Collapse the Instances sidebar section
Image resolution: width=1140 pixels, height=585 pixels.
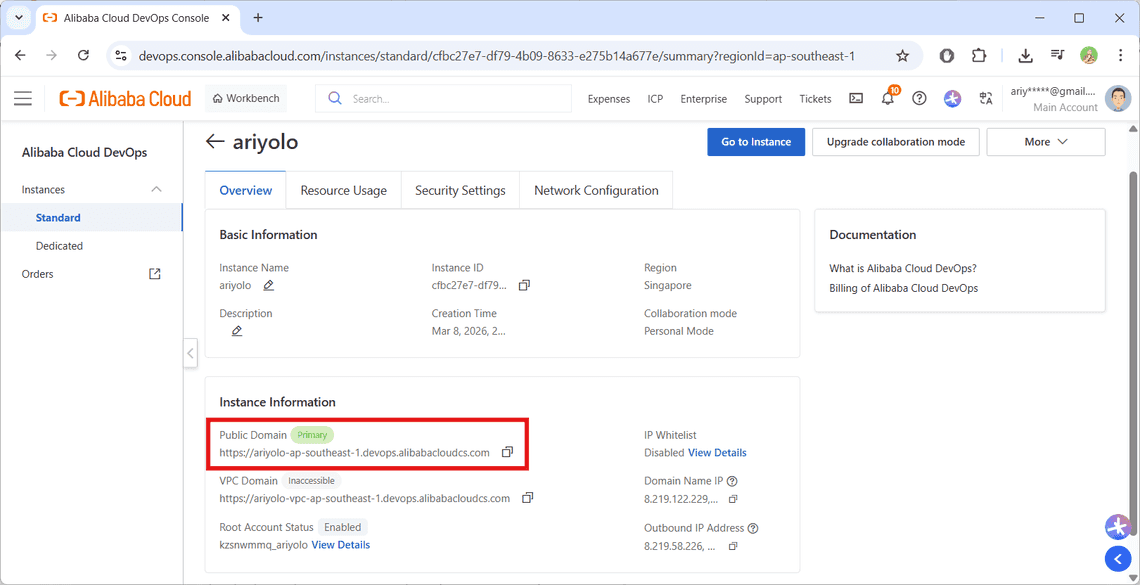pyautogui.click(x=156, y=188)
